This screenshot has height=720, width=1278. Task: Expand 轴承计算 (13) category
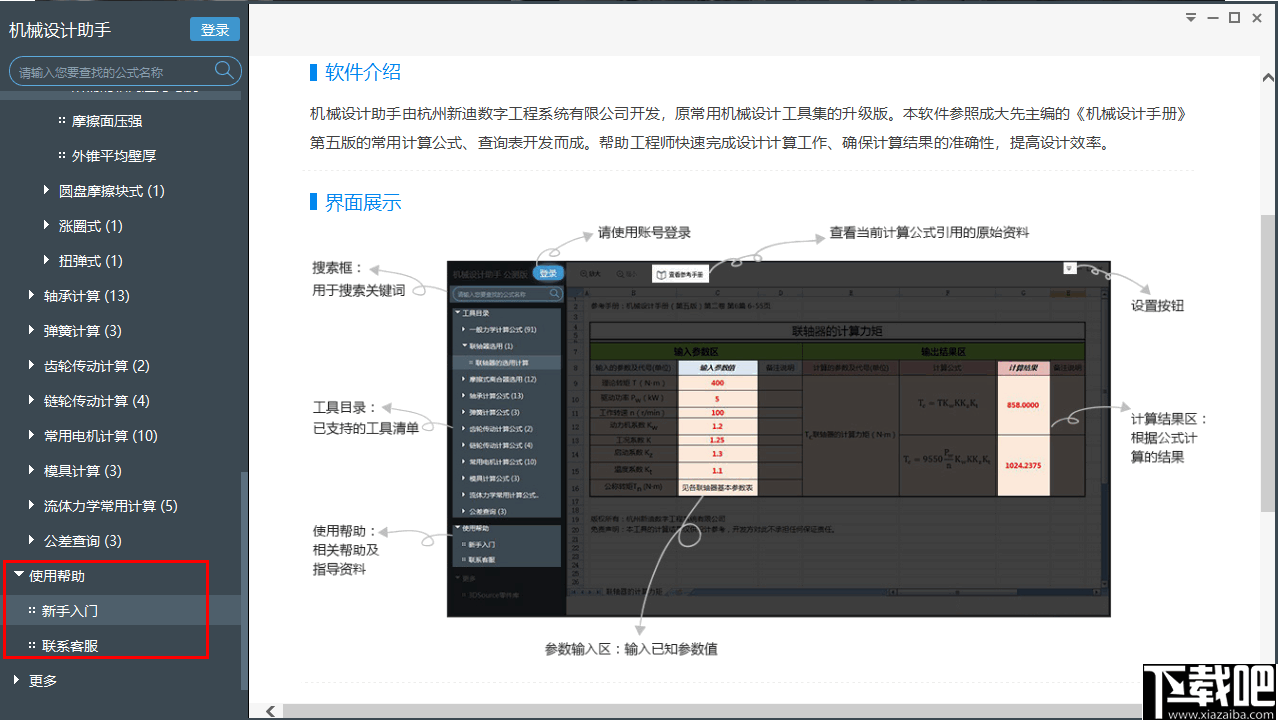pyautogui.click(x=32, y=295)
